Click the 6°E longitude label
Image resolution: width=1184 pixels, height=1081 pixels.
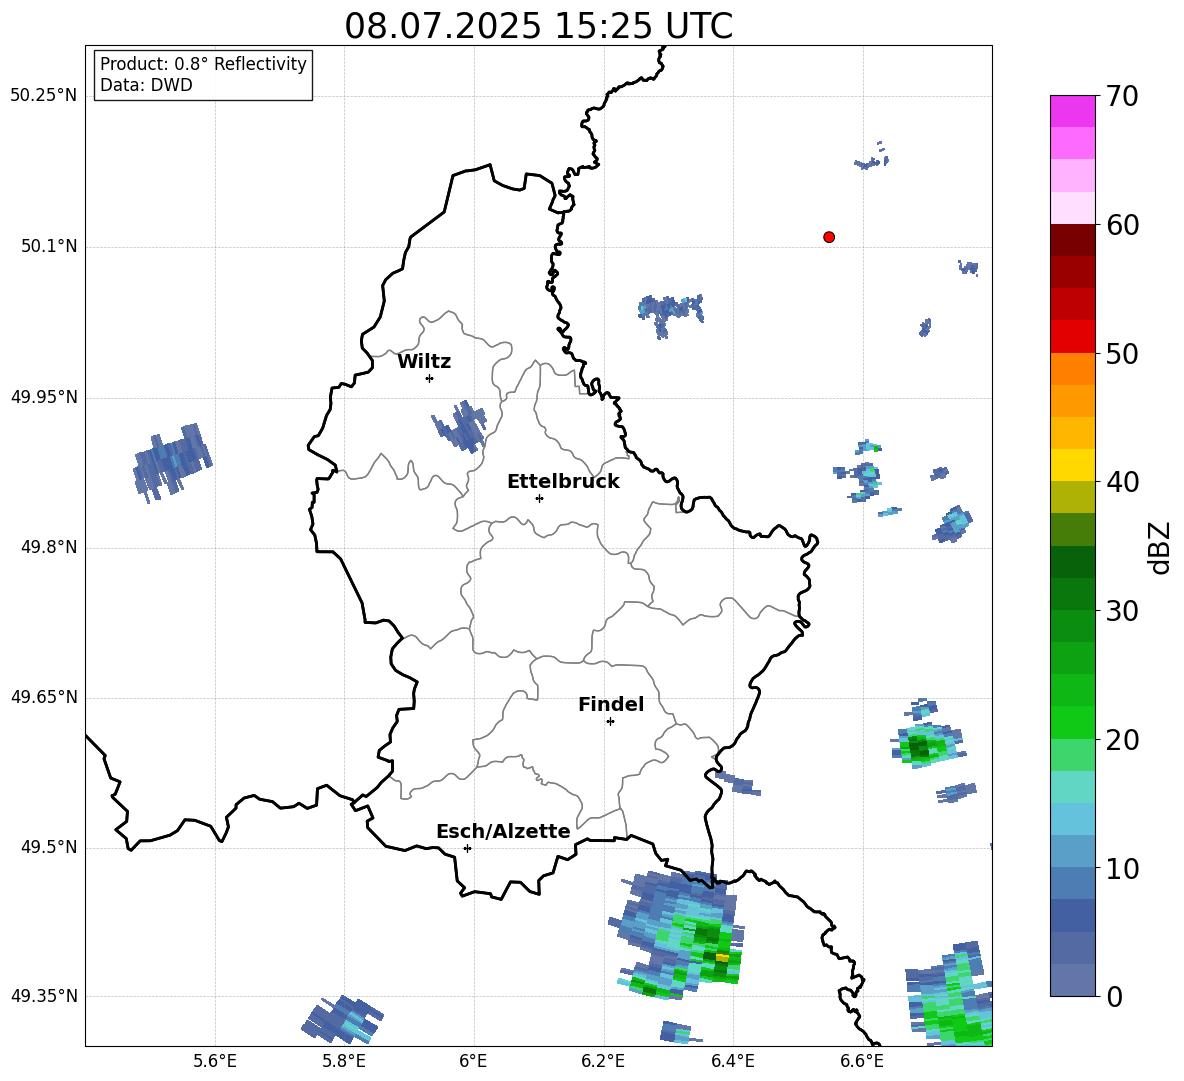point(473,1061)
